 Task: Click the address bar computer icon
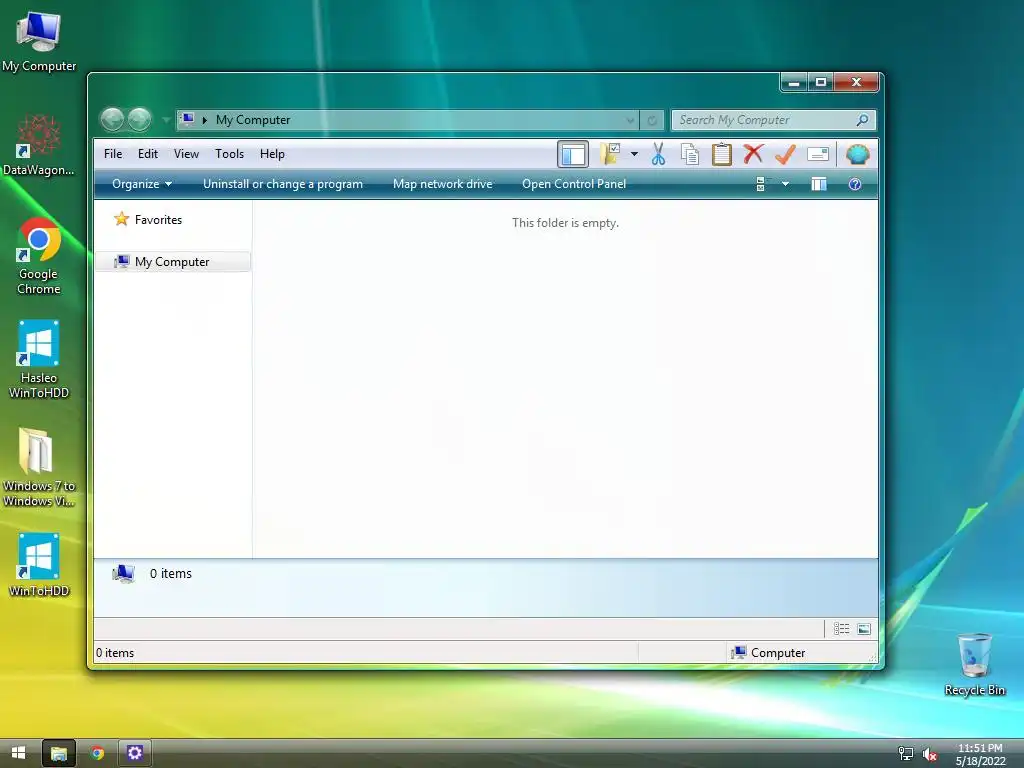pyautogui.click(x=188, y=120)
